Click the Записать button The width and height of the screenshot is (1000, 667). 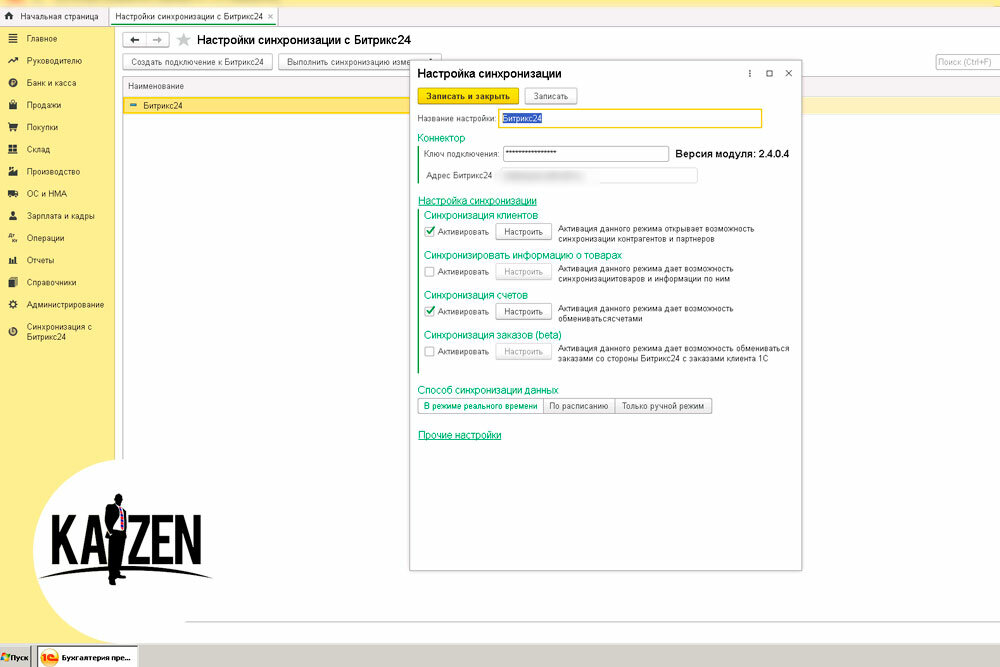[x=550, y=96]
